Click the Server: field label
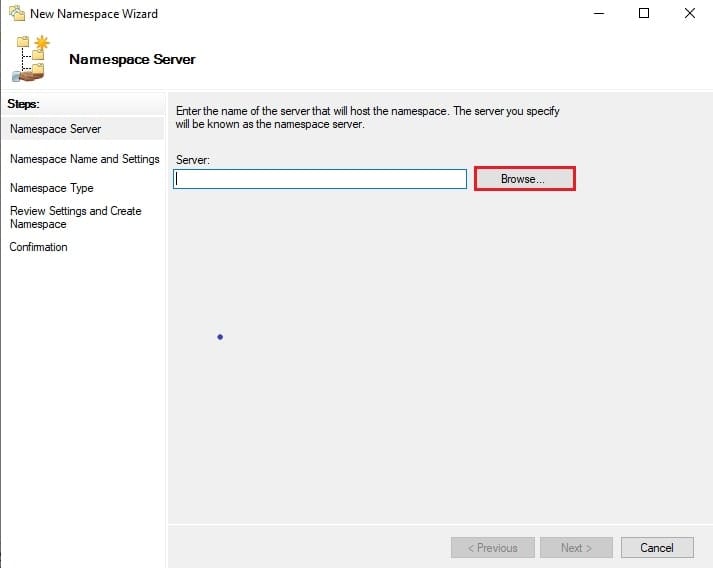This screenshot has height=568, width=713. point(193,160)
